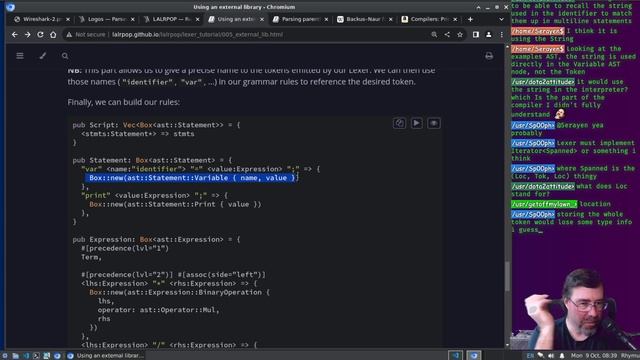Click the 'pub Script' code line

156,125
